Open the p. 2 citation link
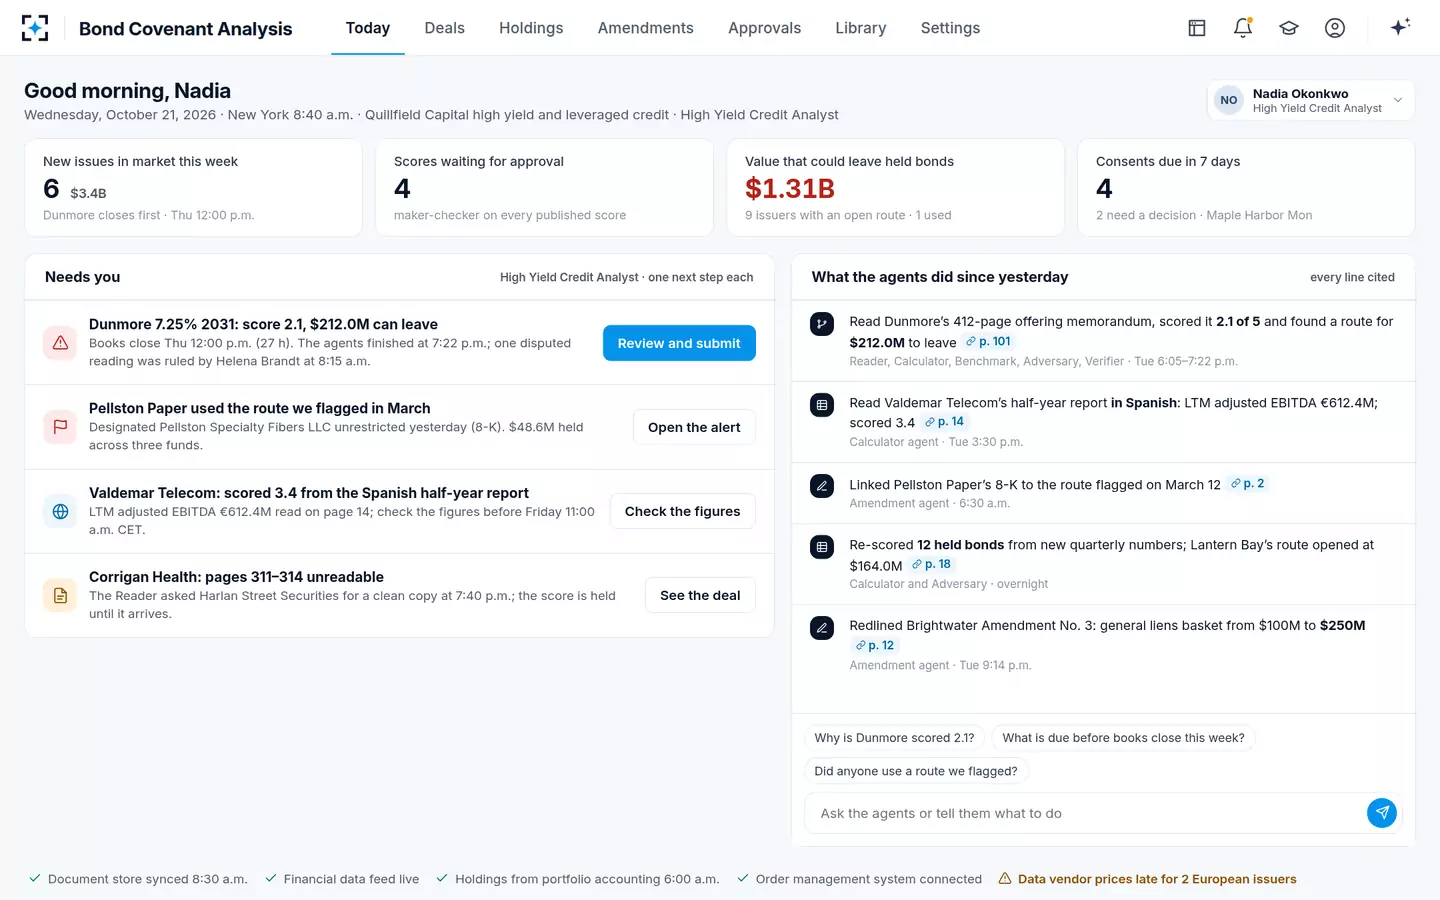1440x900 pixels. coord(1247,484)
